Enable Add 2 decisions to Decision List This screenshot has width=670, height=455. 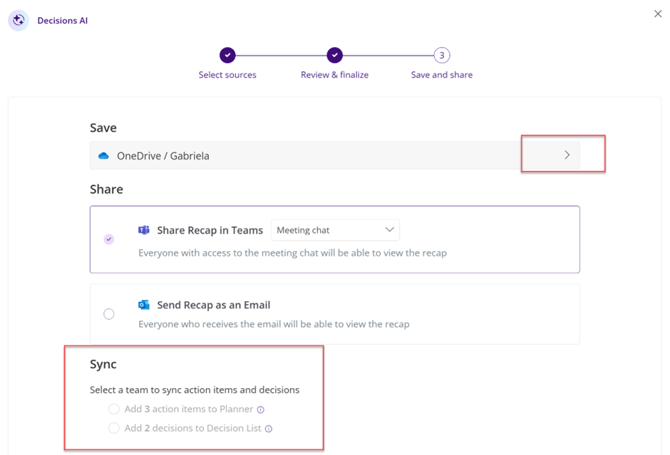coord(114,428)
